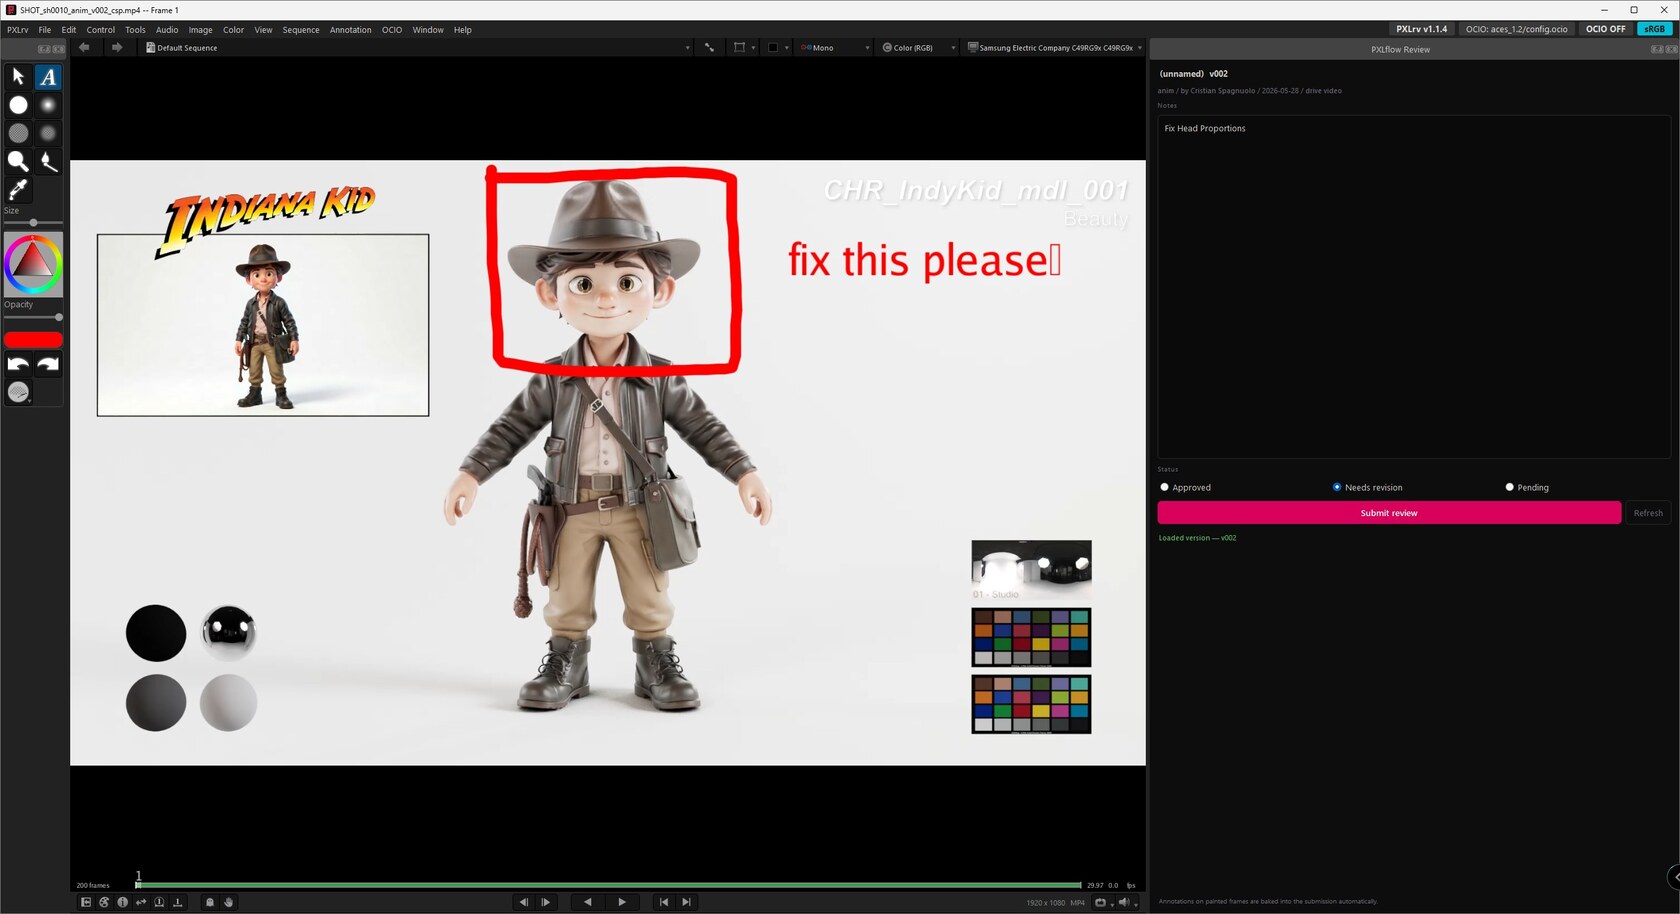Open the Annotation menu
The image size is (1680, 914).
pyautogui.click(x=350, y=30)
